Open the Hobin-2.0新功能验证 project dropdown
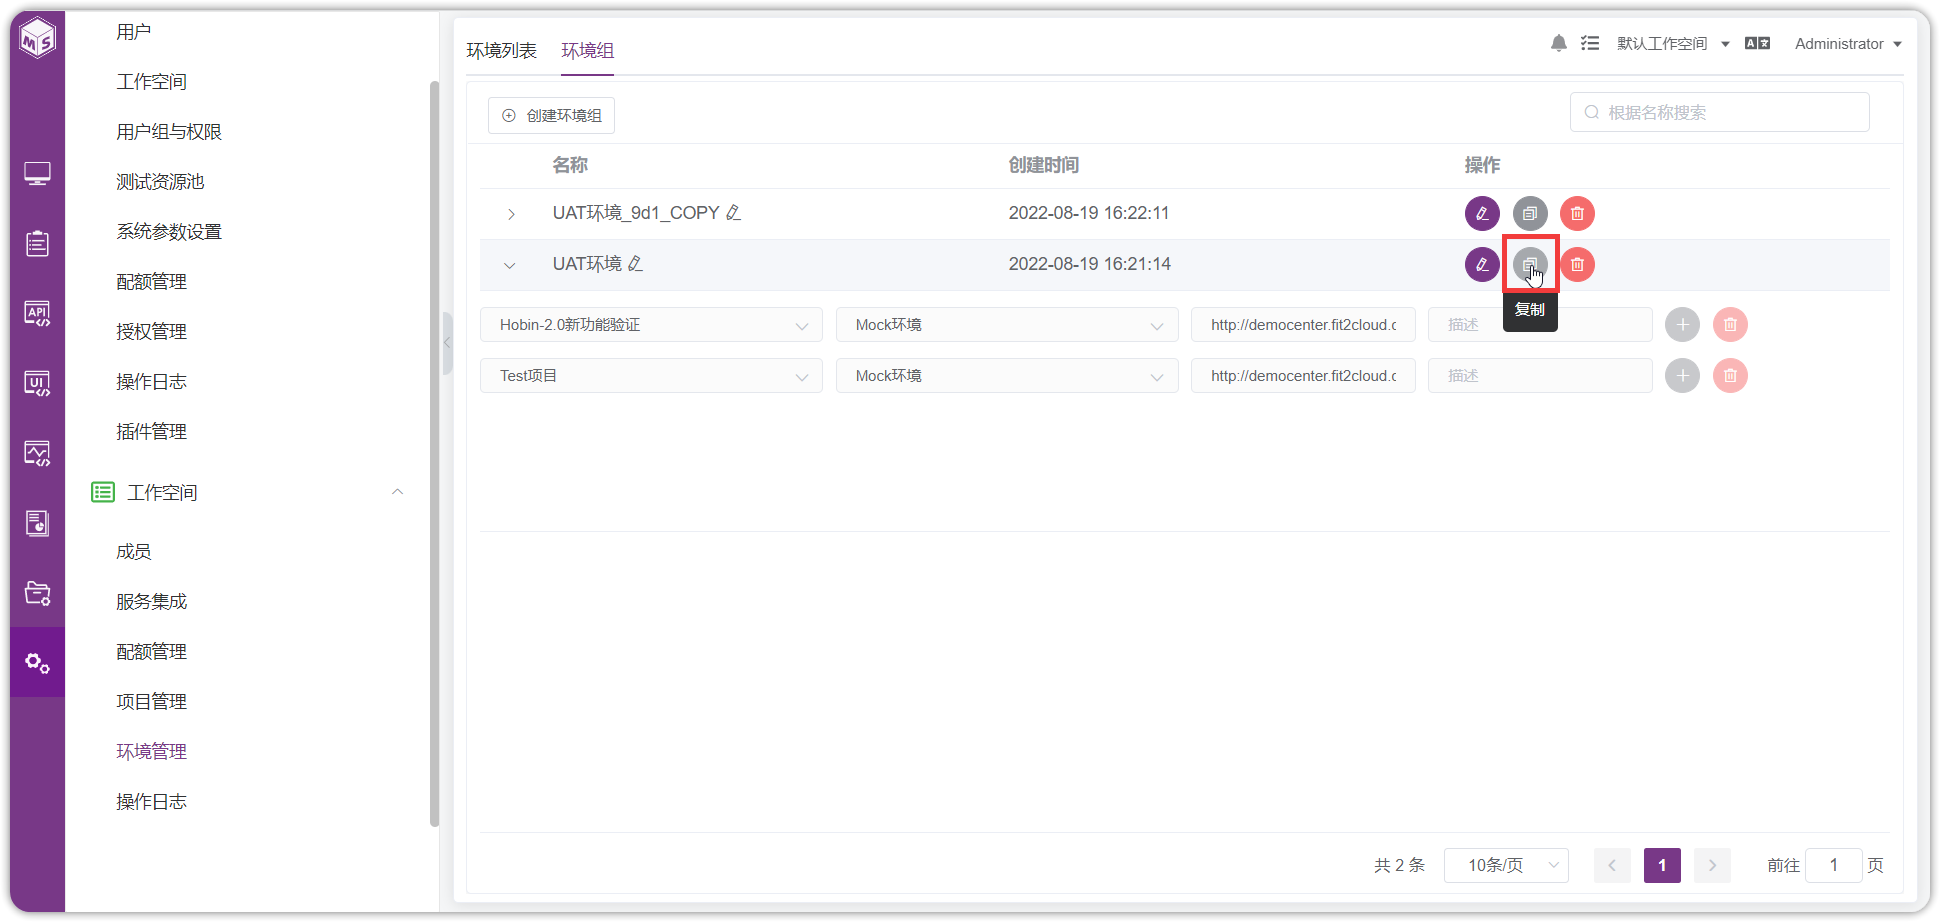The width and height of the screenshot is (1940, 922). (651, 325)
